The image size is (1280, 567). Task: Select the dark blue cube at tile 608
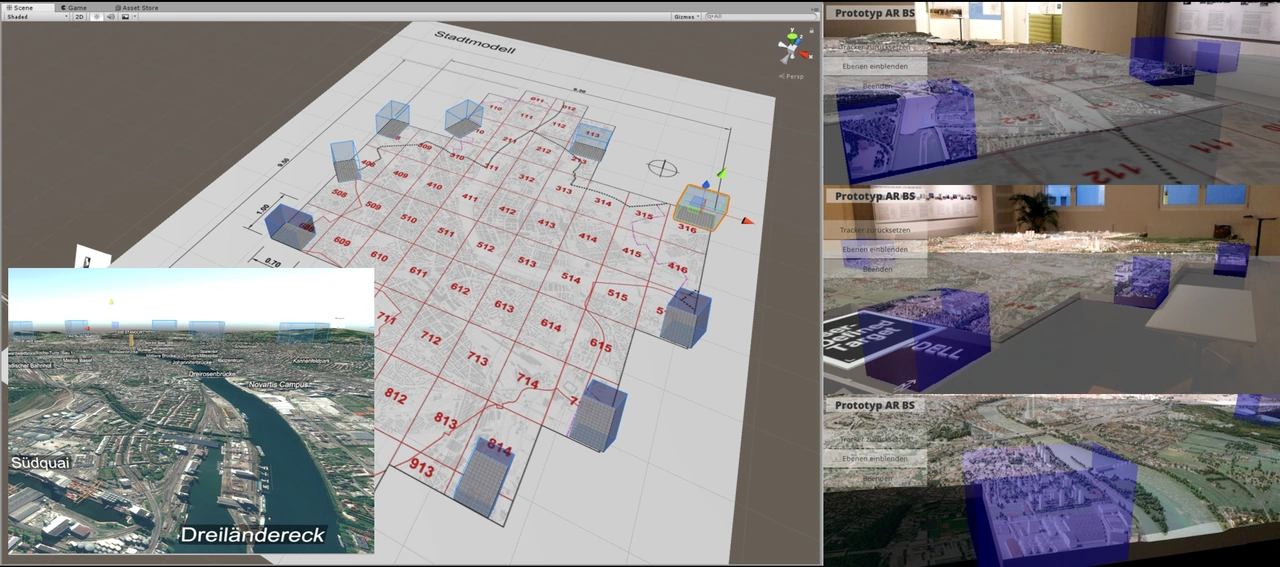coord(291,228)
